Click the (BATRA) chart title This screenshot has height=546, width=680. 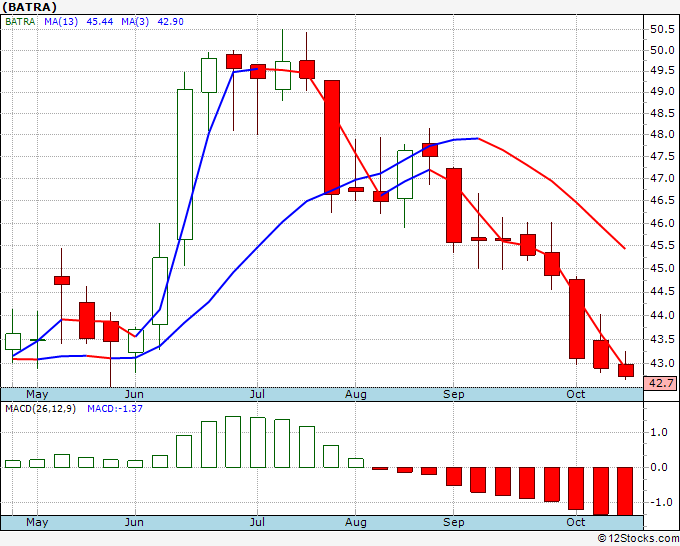[x=29, y=7]
